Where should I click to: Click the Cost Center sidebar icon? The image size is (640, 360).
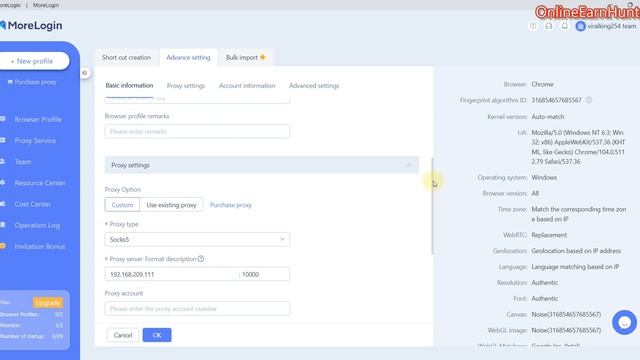[x=3, y=204]
